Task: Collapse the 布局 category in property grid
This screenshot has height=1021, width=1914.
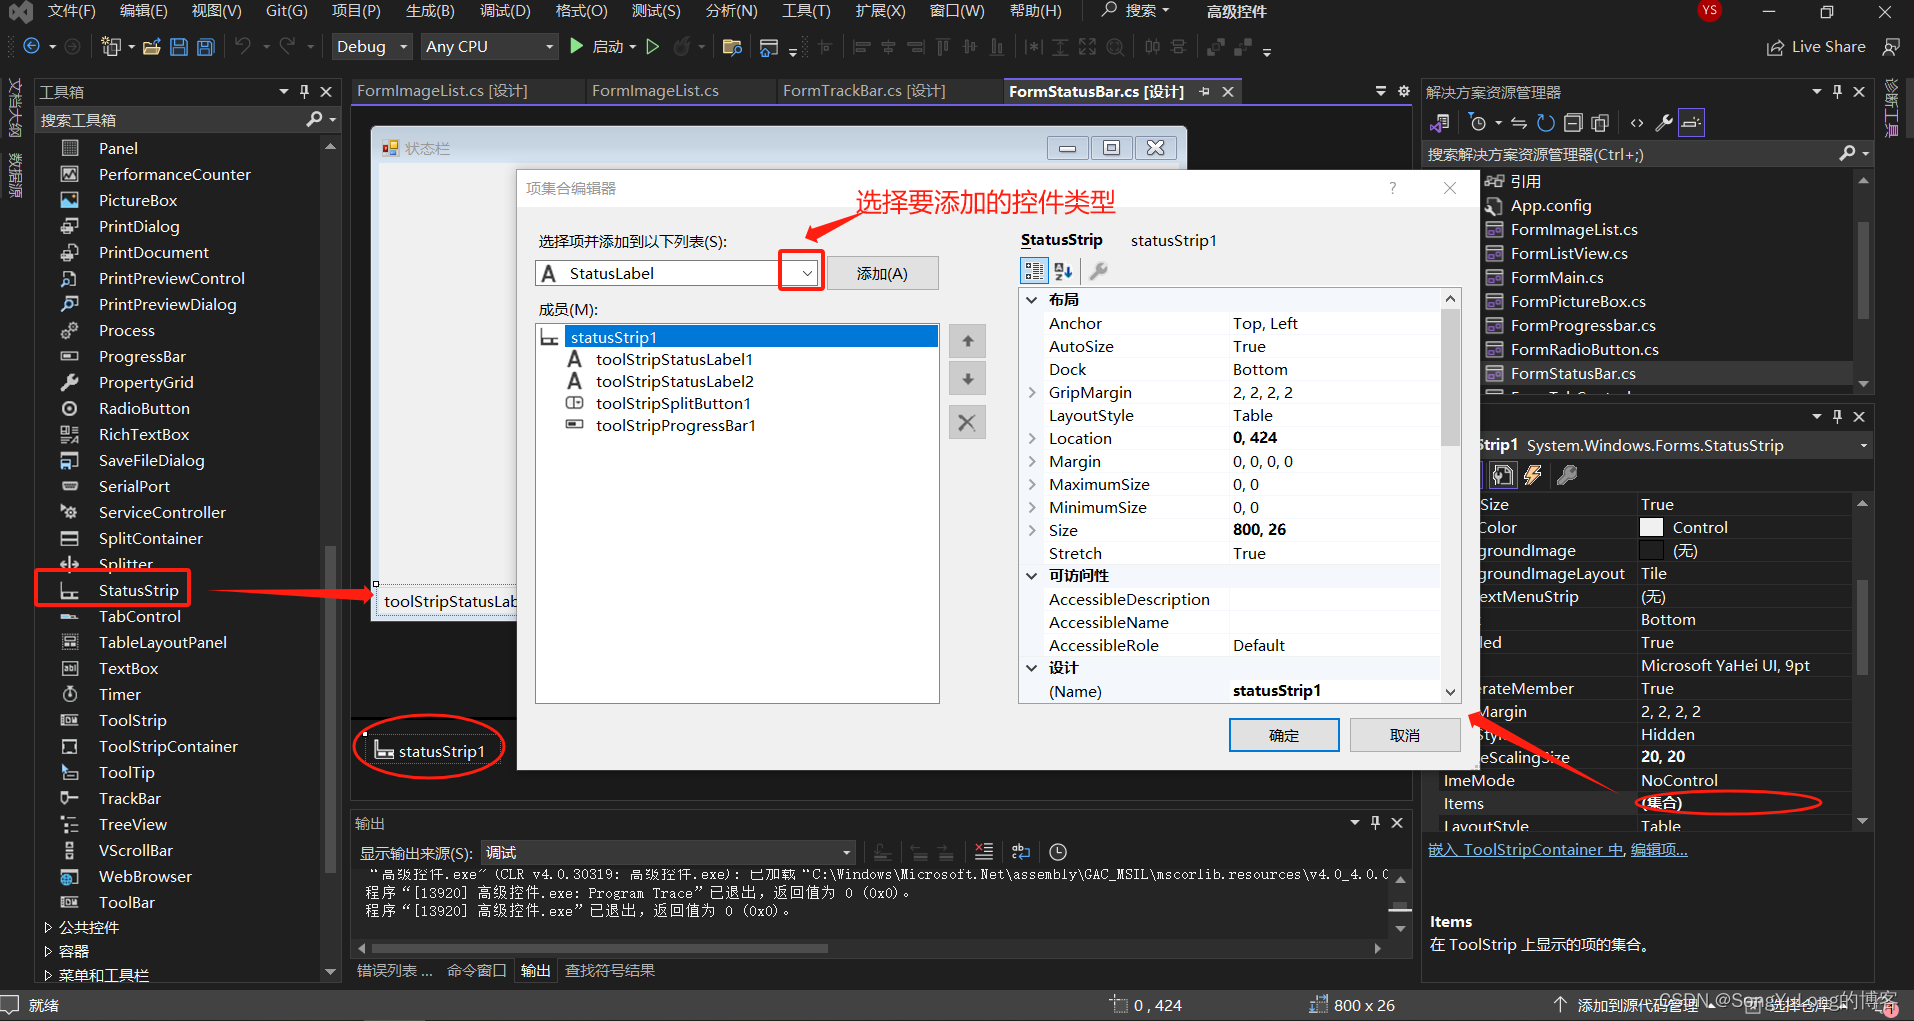Action: 1031,300
